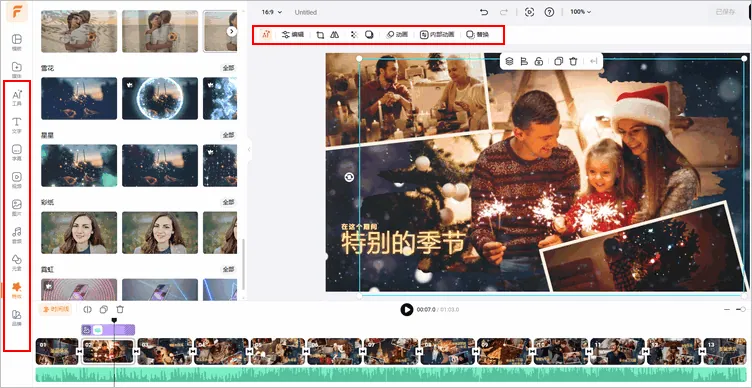Play the video preview

pyautogui.click(x=407, y=309)
